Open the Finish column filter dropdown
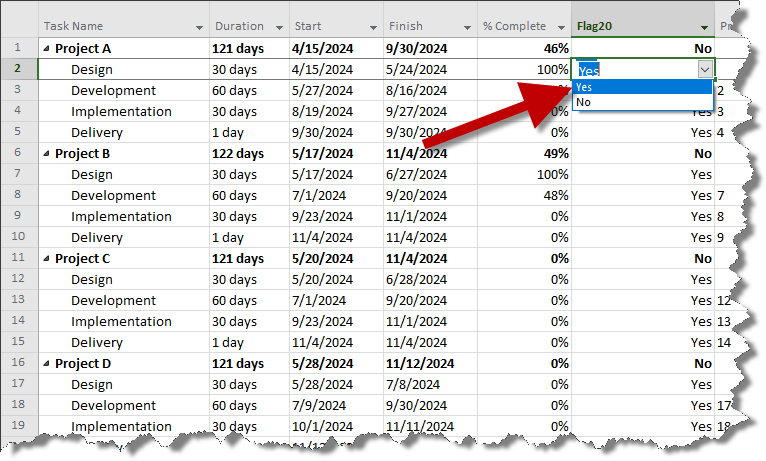766x461 pixels. 468,27
